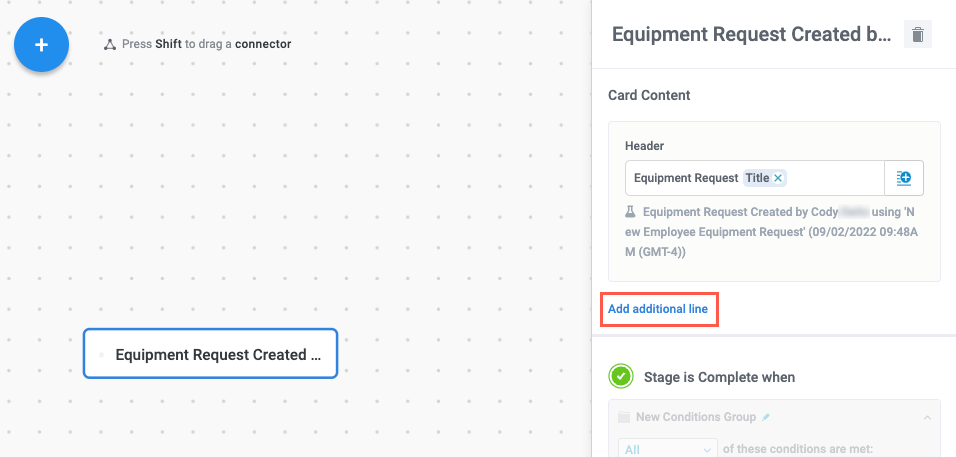Click the Card Content section heading

click(x=649, y=95)
